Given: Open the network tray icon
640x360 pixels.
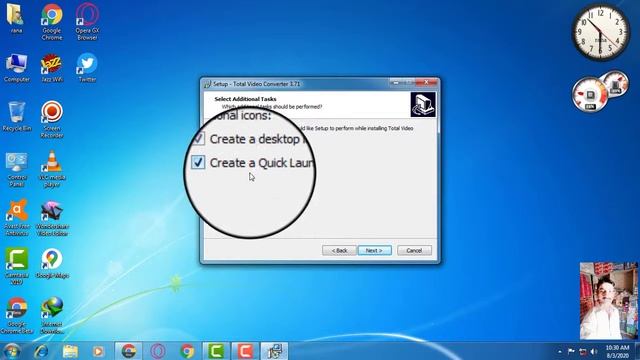Looking at the screenshot, I should (582, 351).
